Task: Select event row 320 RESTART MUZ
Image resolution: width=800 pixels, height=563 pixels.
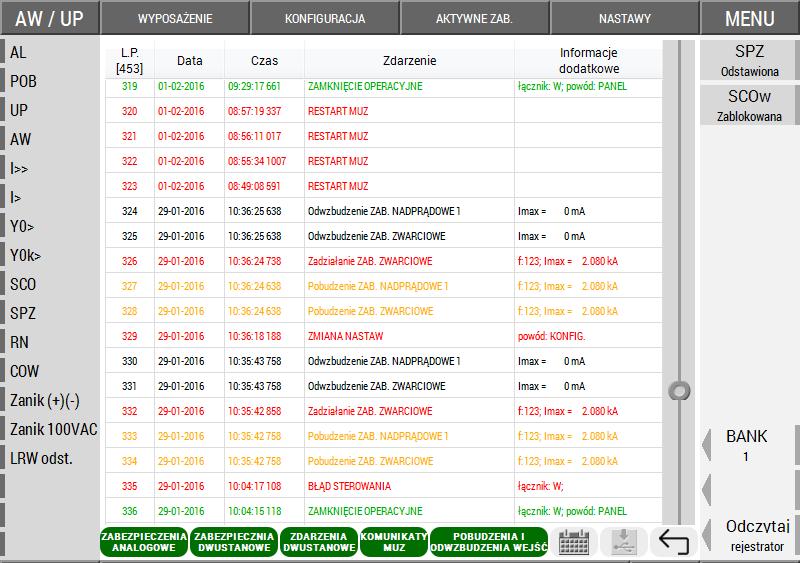Action: point(384,111)
